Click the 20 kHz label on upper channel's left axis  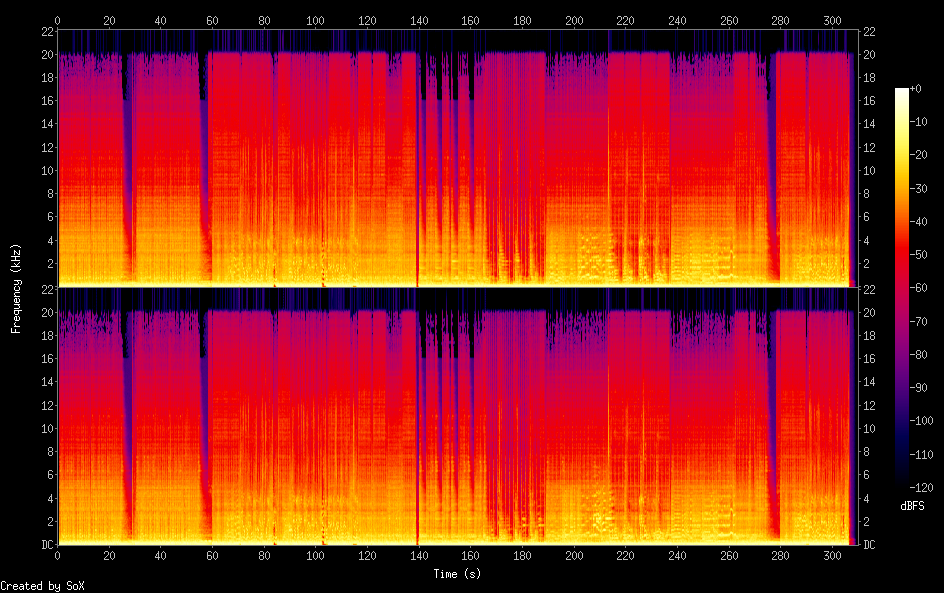45,54
